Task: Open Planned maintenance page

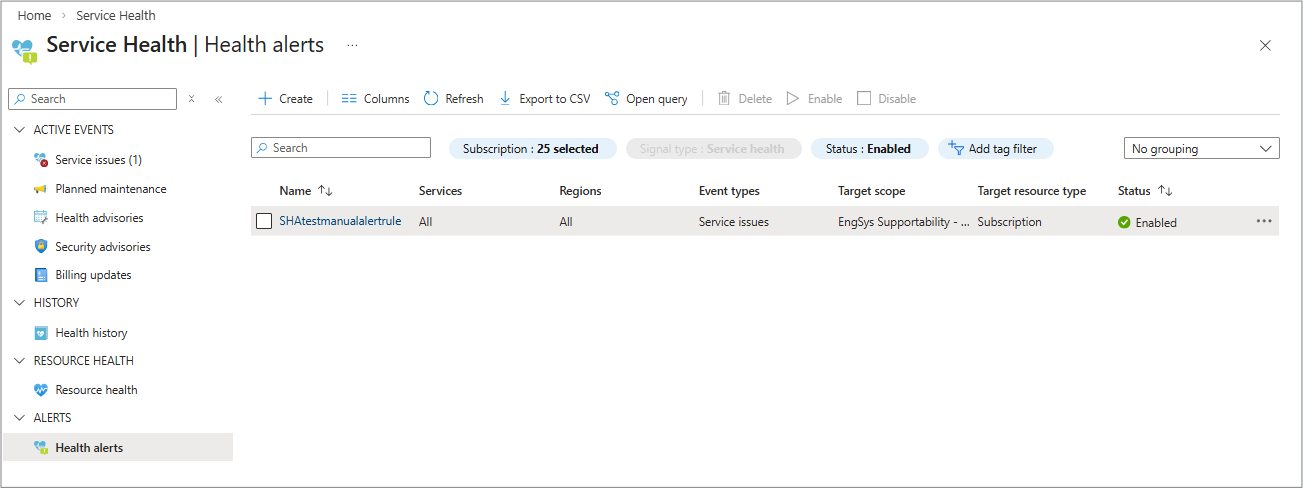Action: (111, 189)
